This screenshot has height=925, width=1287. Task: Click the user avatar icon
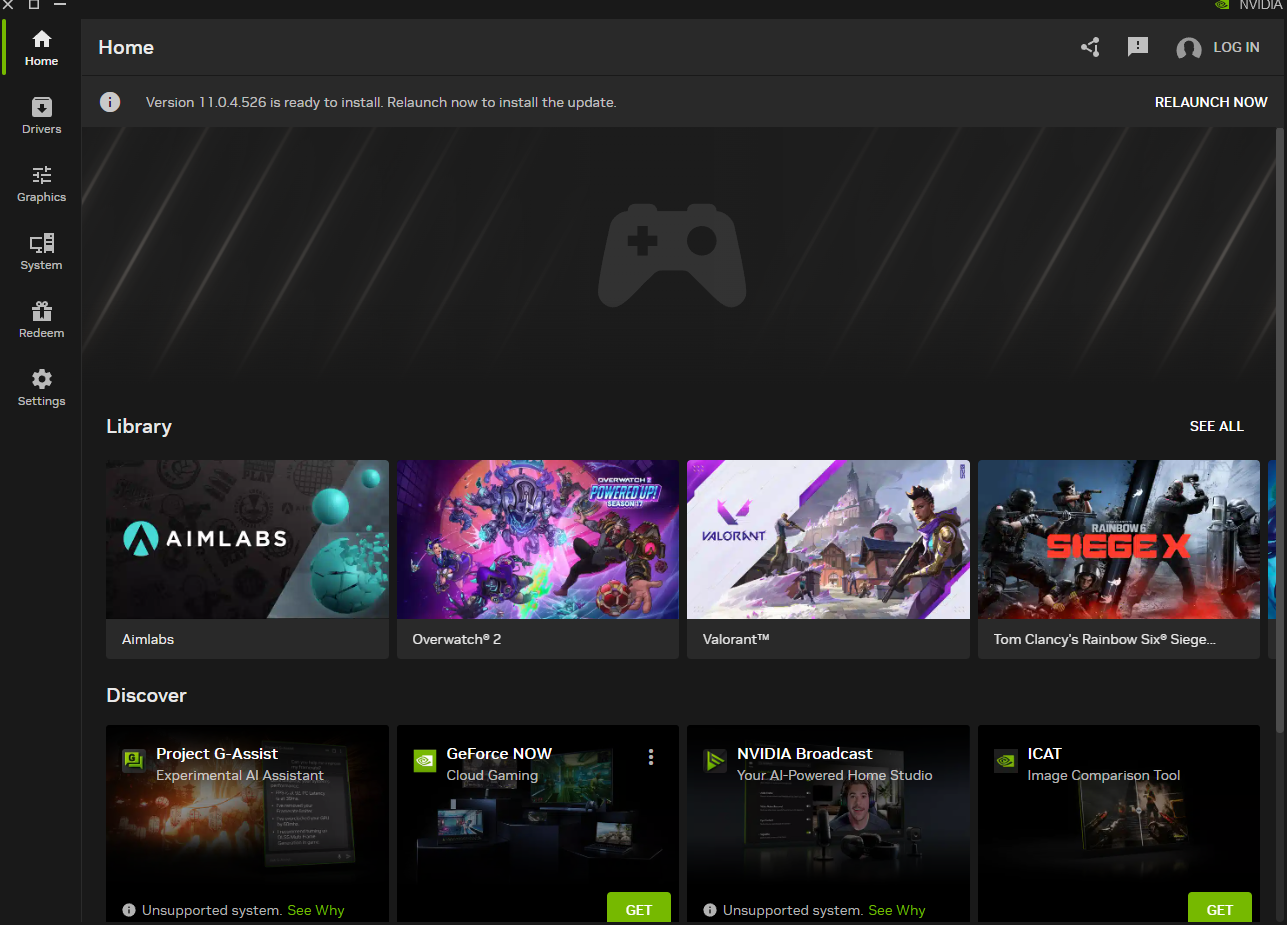[1189, 48]
